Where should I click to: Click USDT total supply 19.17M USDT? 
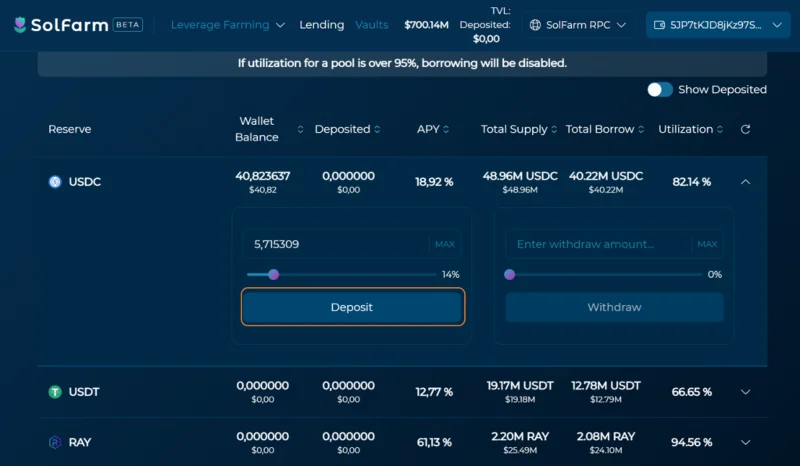click(x=520, y=385)
